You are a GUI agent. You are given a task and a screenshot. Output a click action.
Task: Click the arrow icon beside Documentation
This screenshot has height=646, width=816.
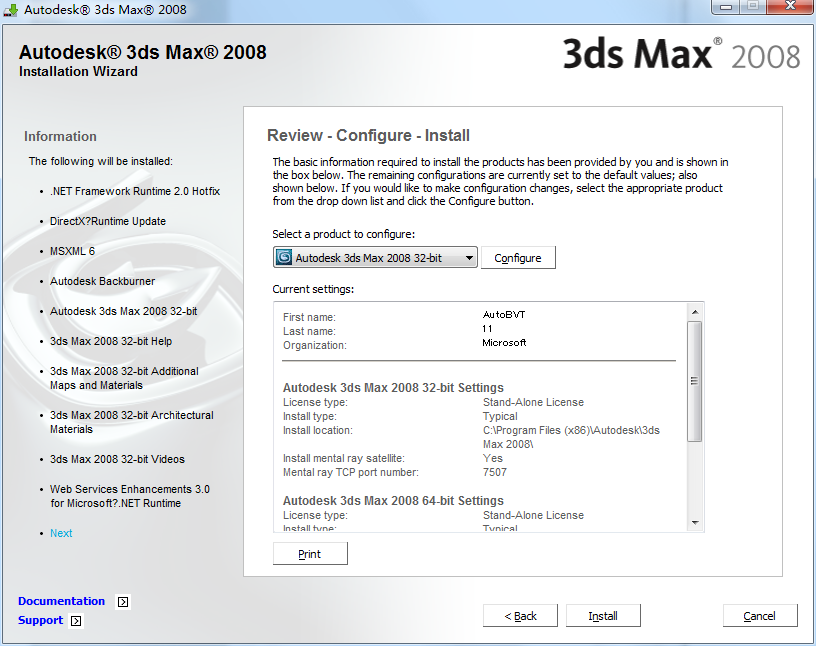[x=123, y=602]
